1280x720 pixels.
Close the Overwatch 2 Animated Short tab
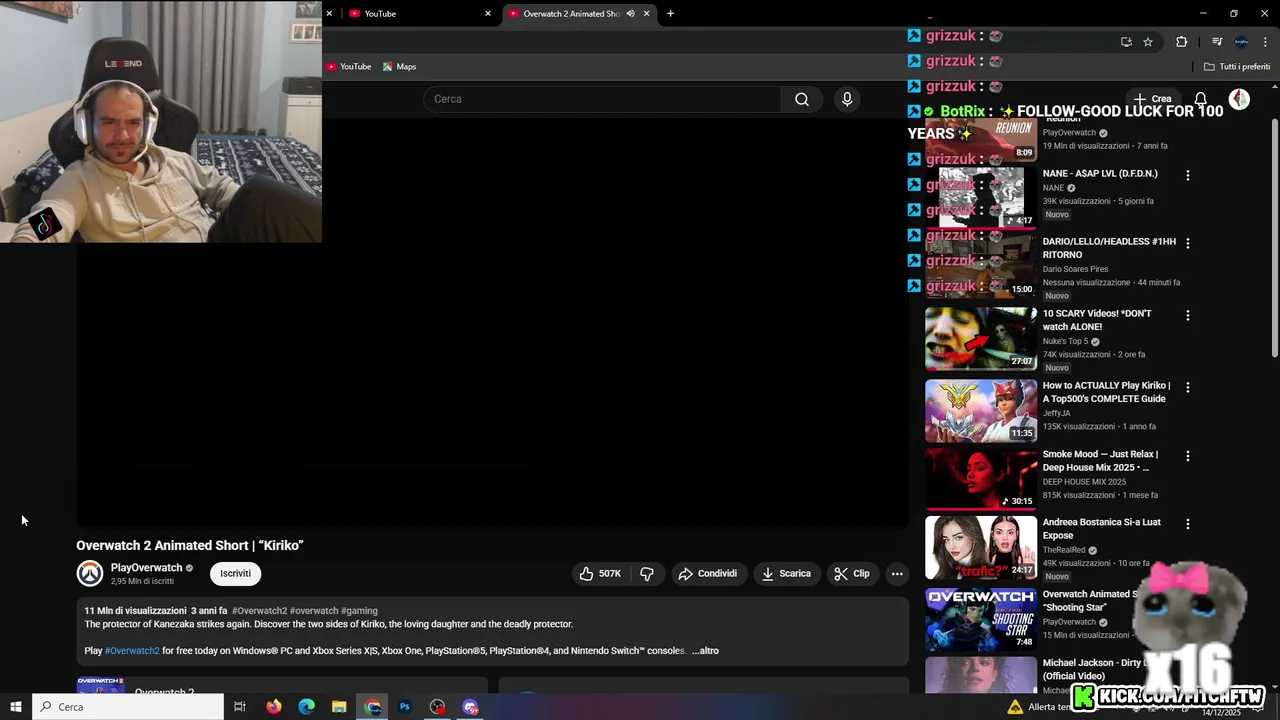click(646, 13)
